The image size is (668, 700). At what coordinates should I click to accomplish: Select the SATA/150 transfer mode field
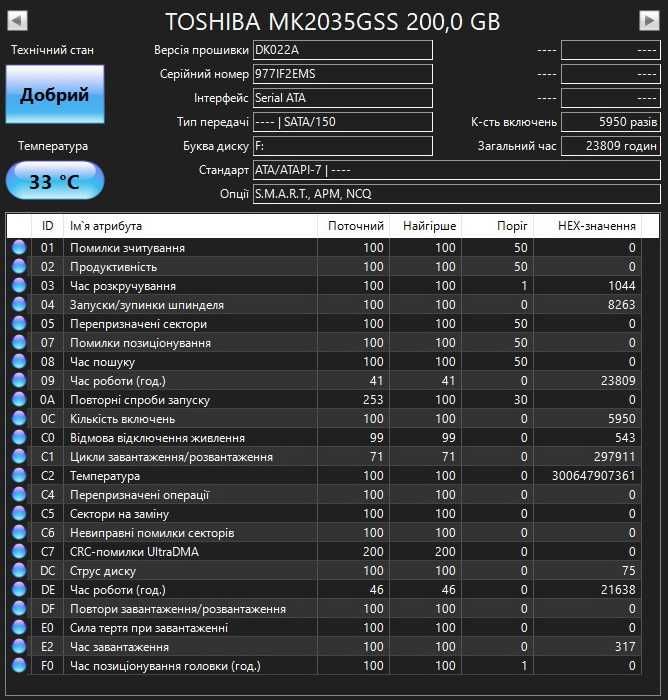pyautogui.click(x=342, y=122)
